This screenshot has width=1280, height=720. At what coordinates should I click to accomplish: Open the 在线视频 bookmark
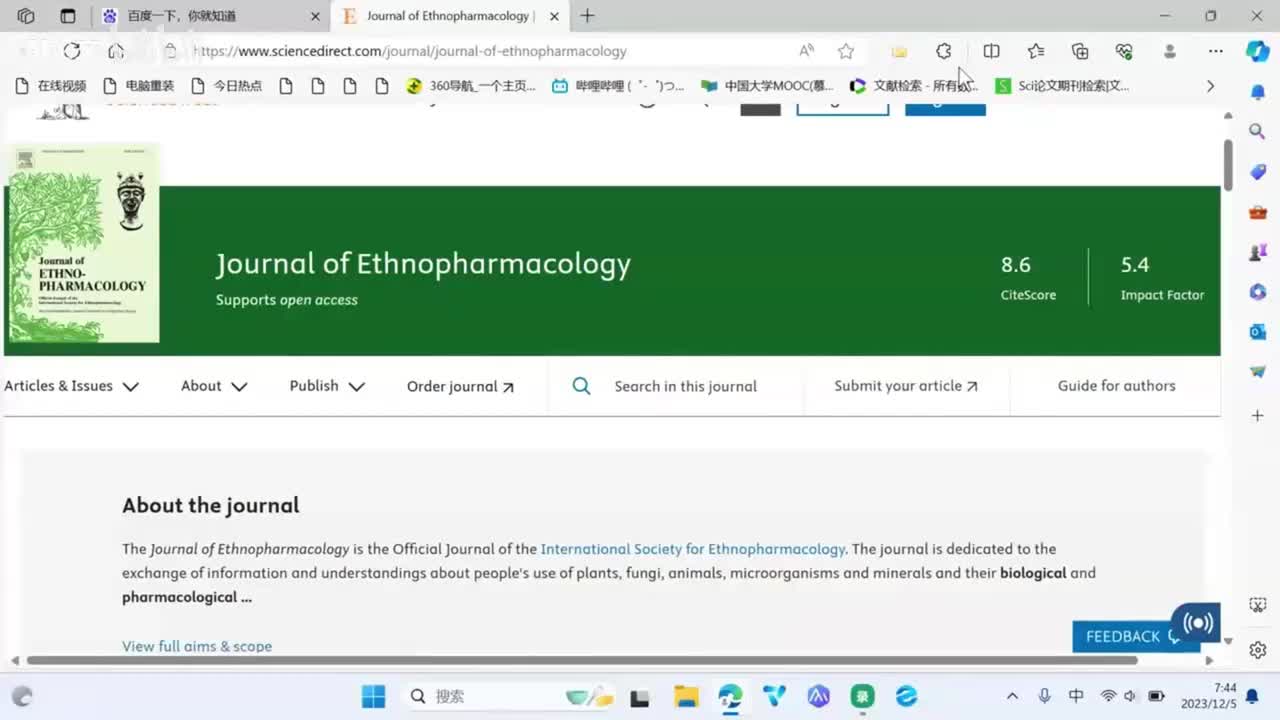pos(51,86)
